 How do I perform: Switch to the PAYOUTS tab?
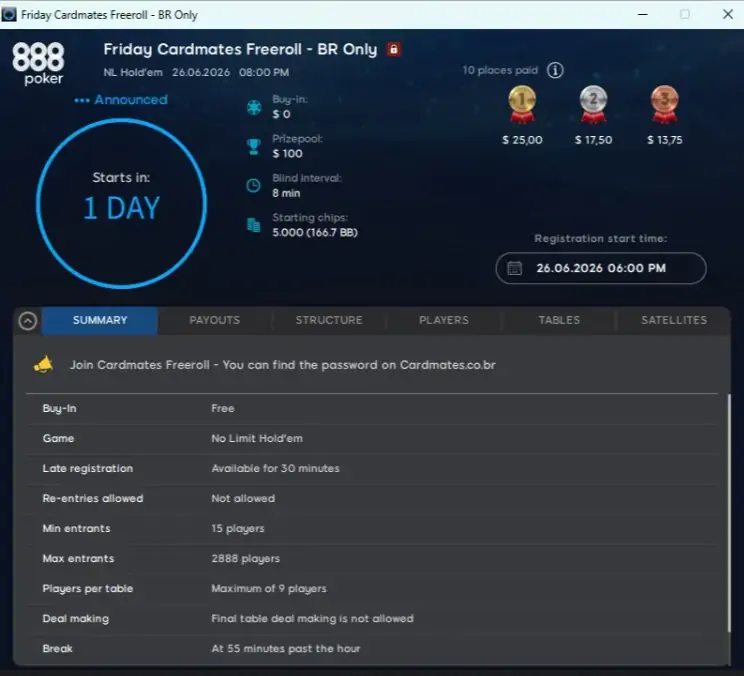point(214,320)
